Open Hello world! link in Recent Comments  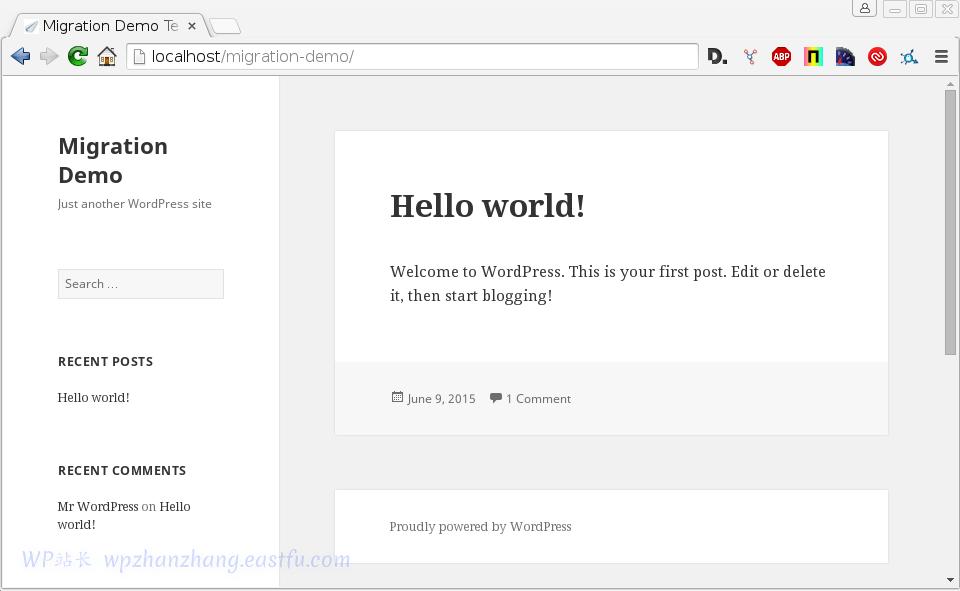124,516
